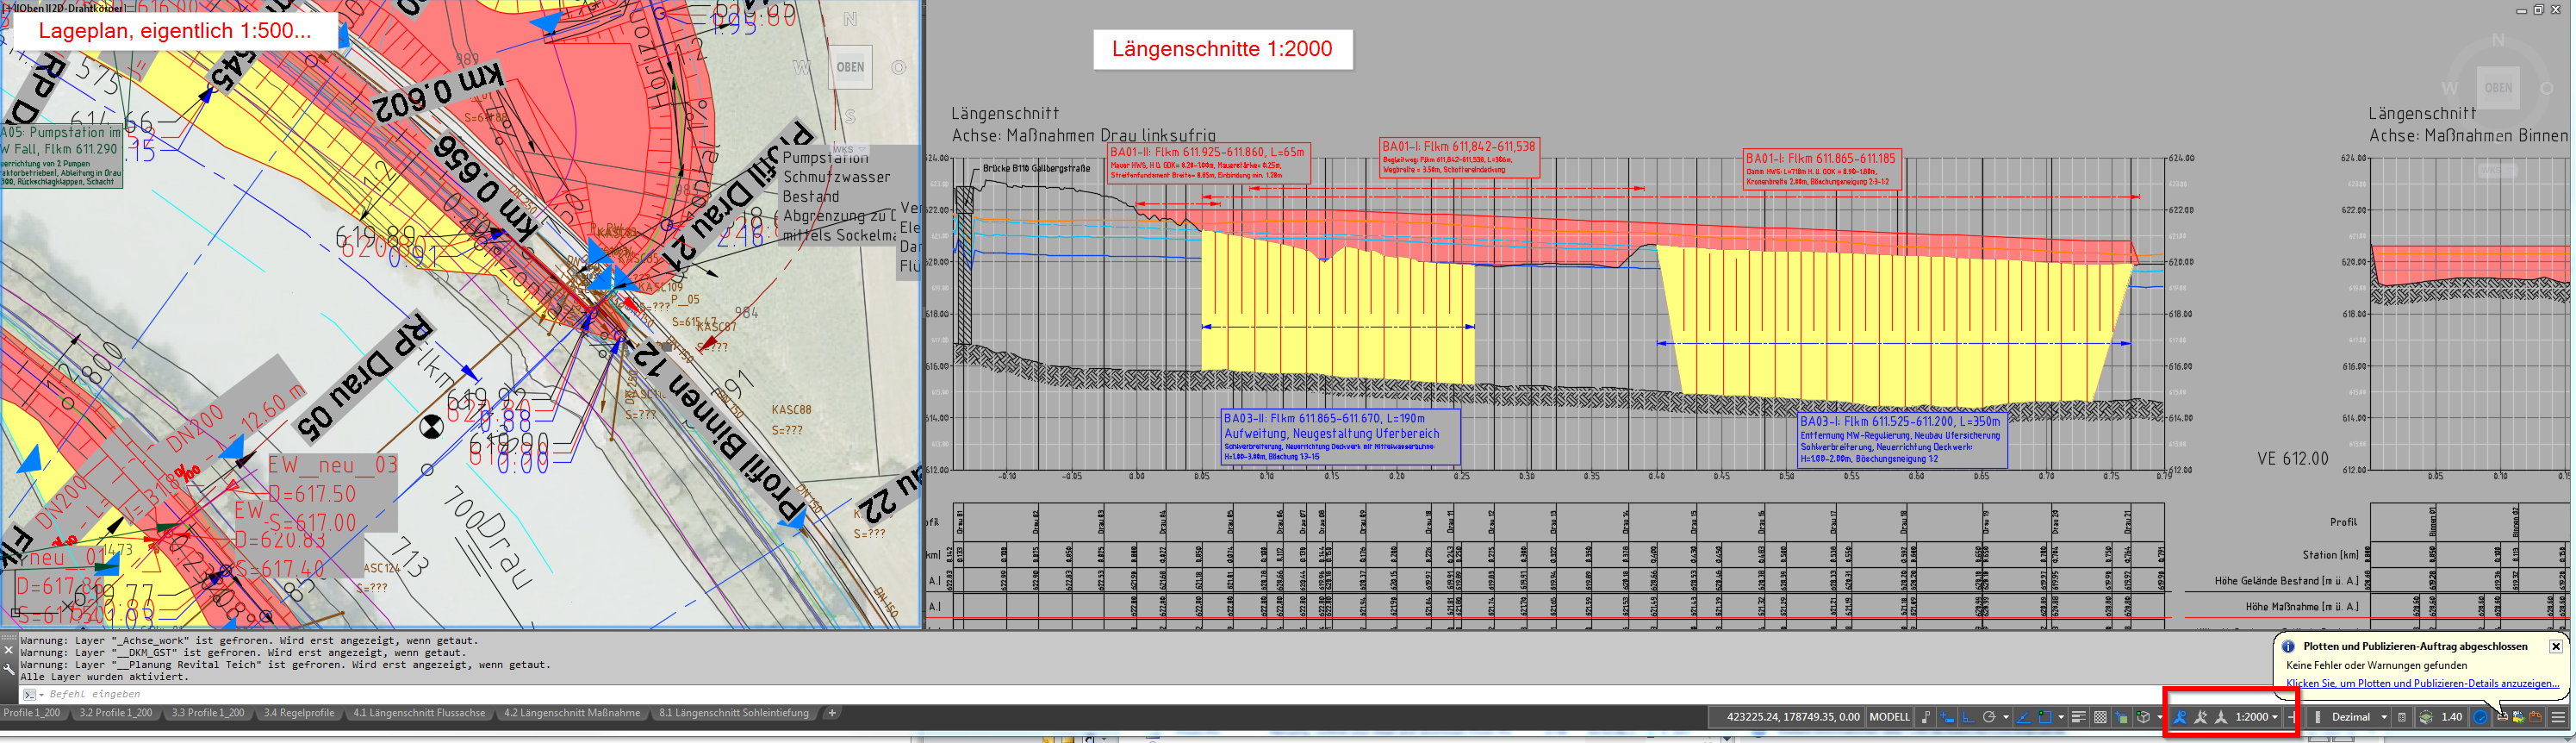Open the 4.1 Längenschnitt Flussachse tab

pyautogui.click(x=419, y=713)
